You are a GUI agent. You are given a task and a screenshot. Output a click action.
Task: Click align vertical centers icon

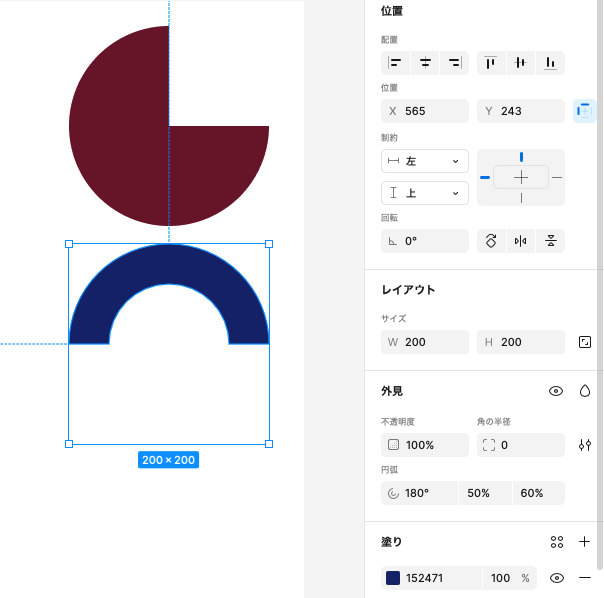pyautogui.click(x=520, y=63)
